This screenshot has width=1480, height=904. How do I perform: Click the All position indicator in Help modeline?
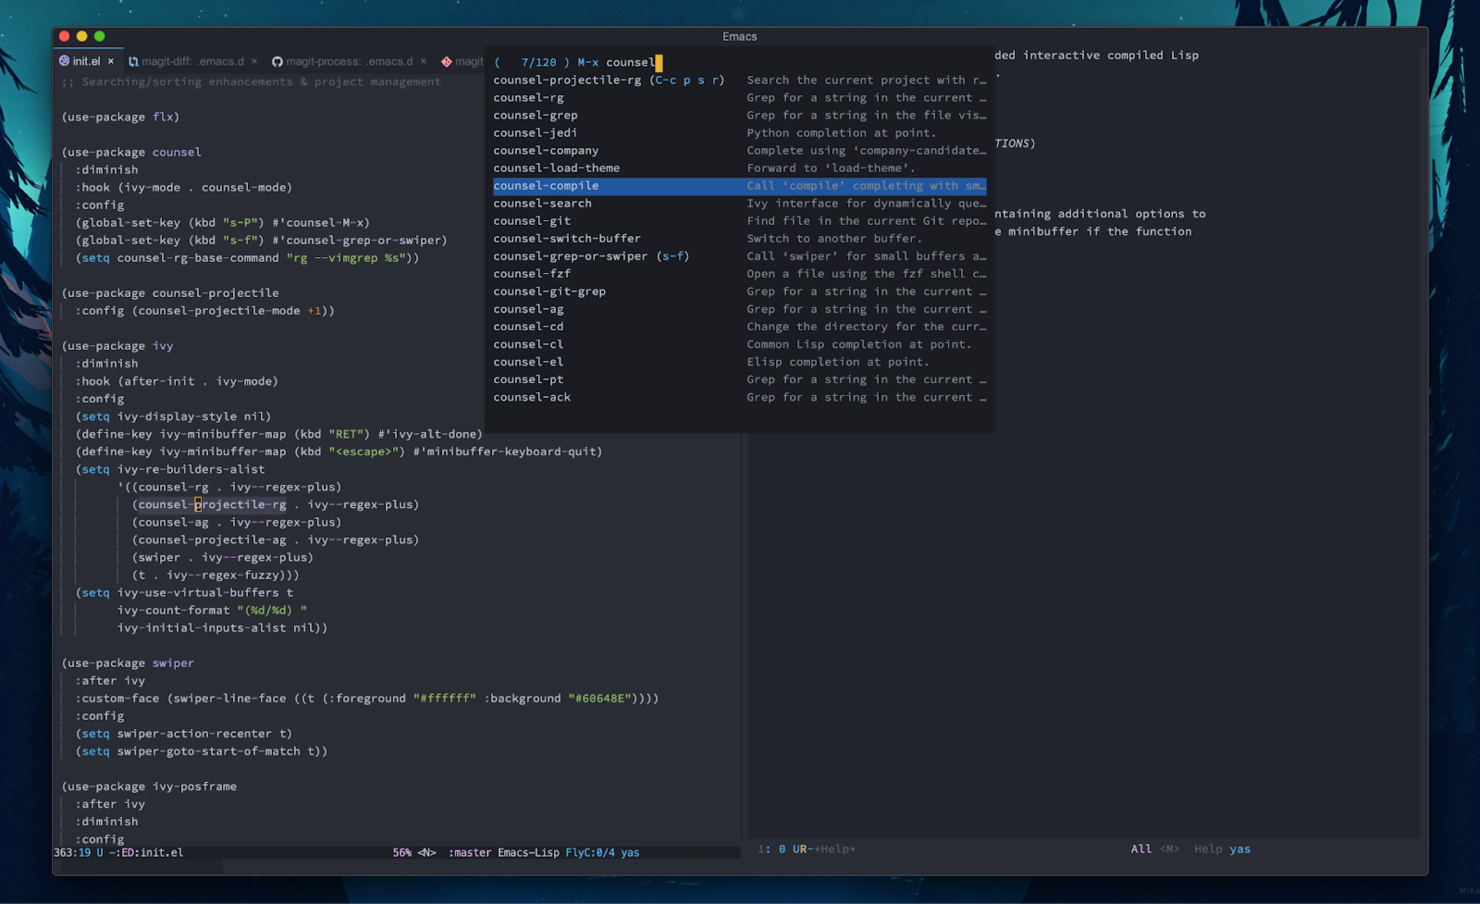point(1141,848)
